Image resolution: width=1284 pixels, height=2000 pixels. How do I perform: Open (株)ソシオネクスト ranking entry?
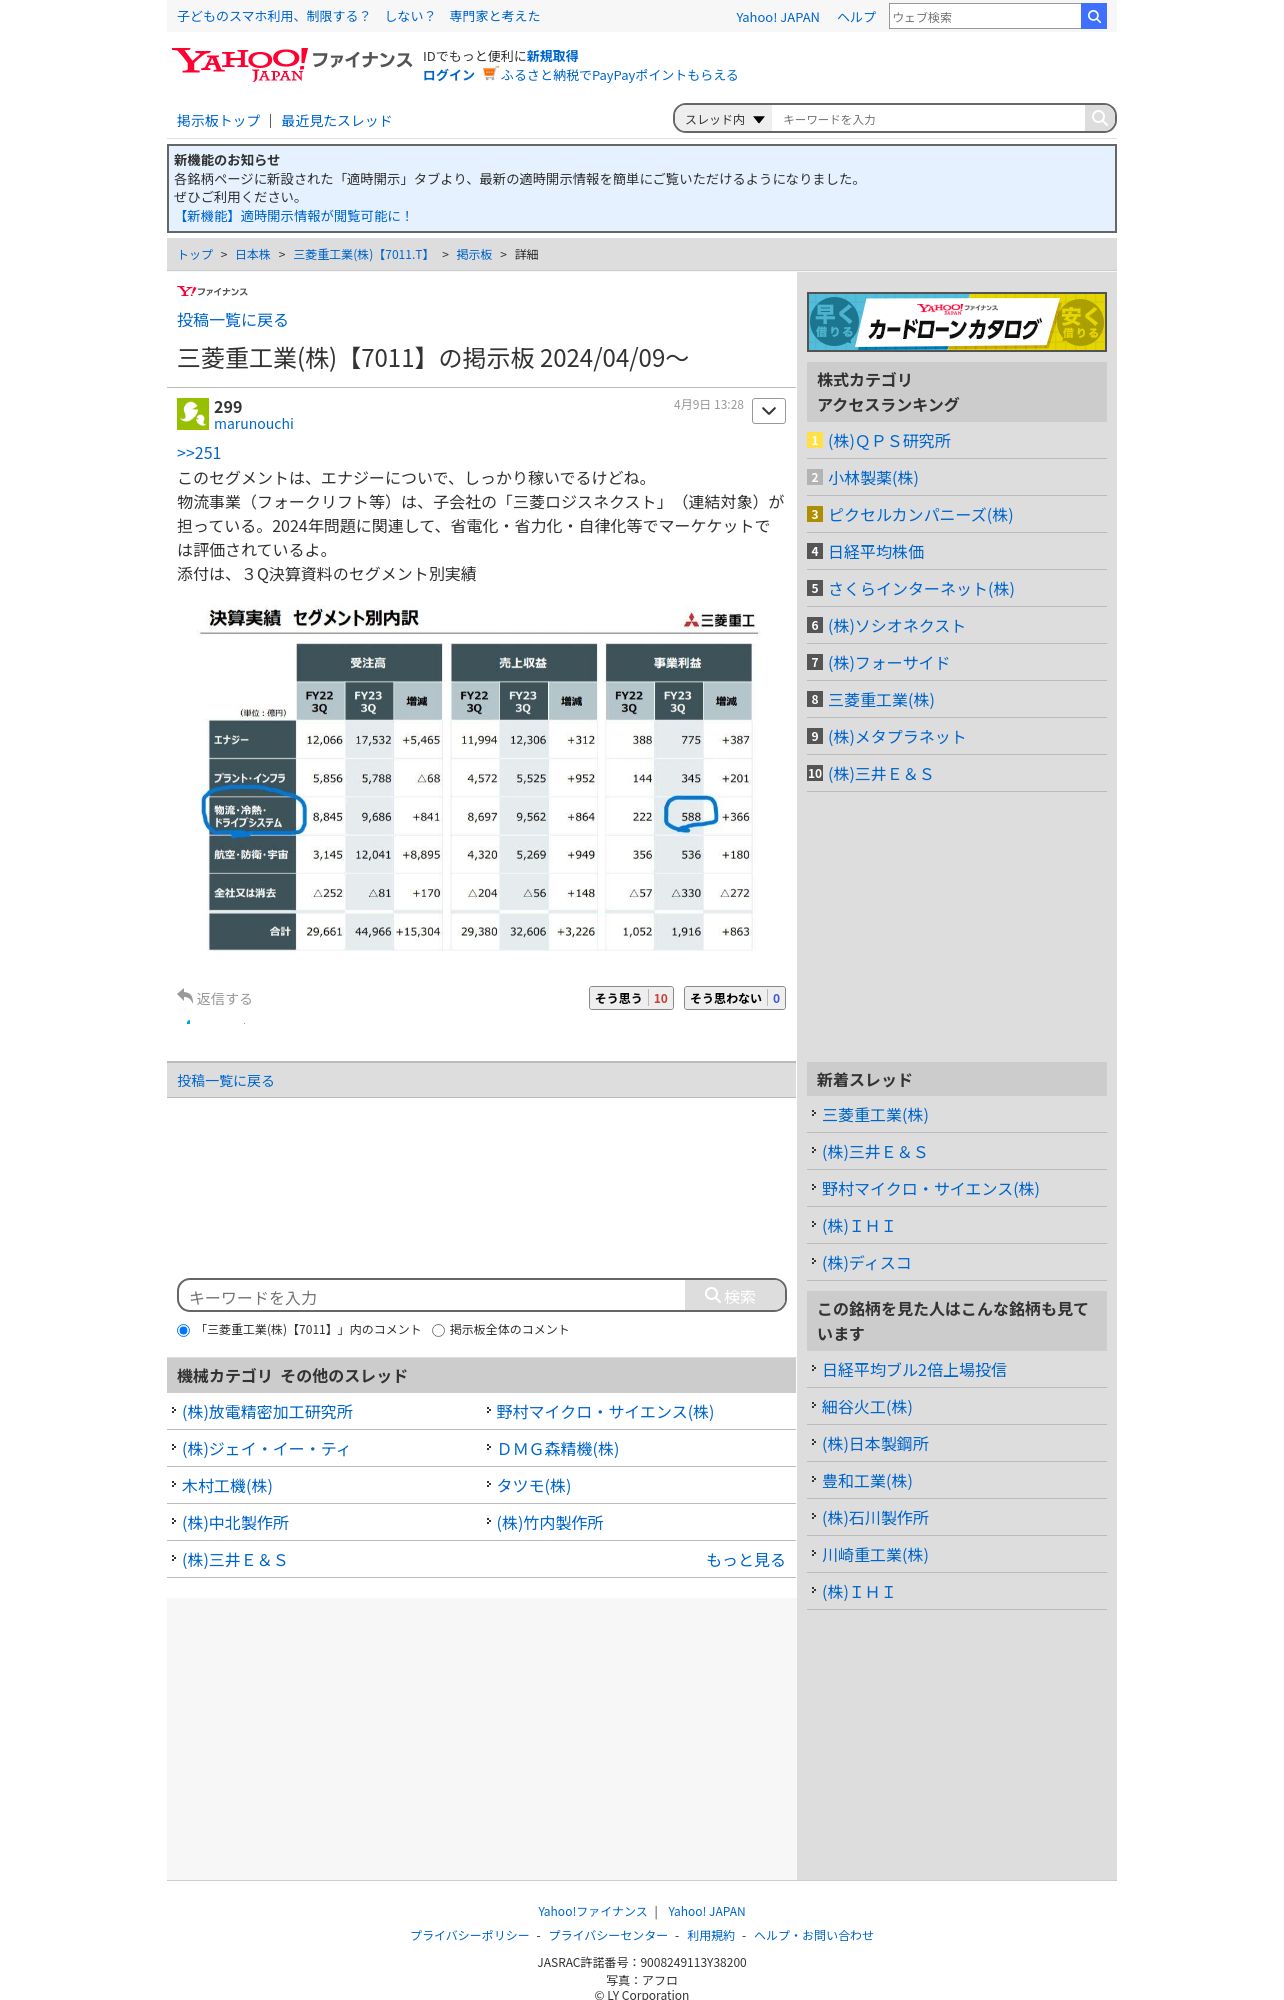[897, 626]
